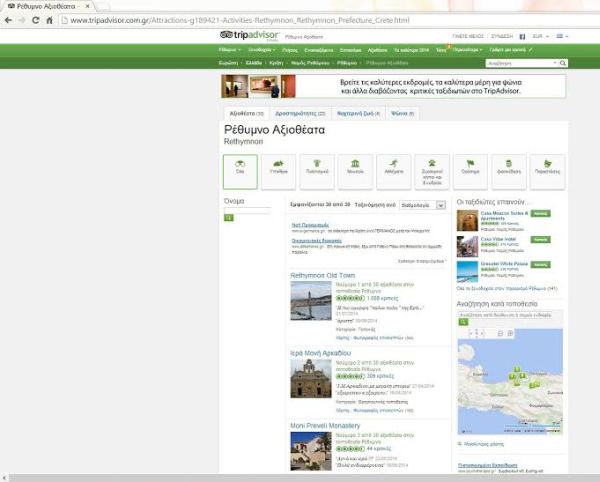The image size is (600, 482).
Task: Open the Casa Vitae Hotel link
Action: click(498, 239)
